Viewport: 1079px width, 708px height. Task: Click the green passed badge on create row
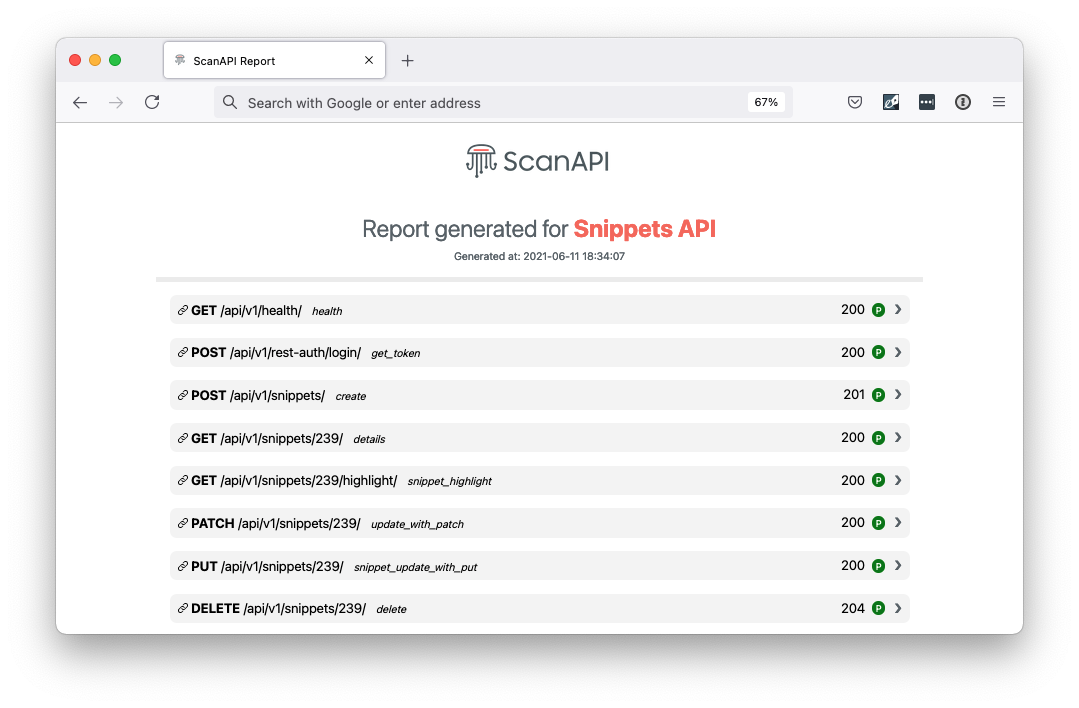tap(878, 395)
